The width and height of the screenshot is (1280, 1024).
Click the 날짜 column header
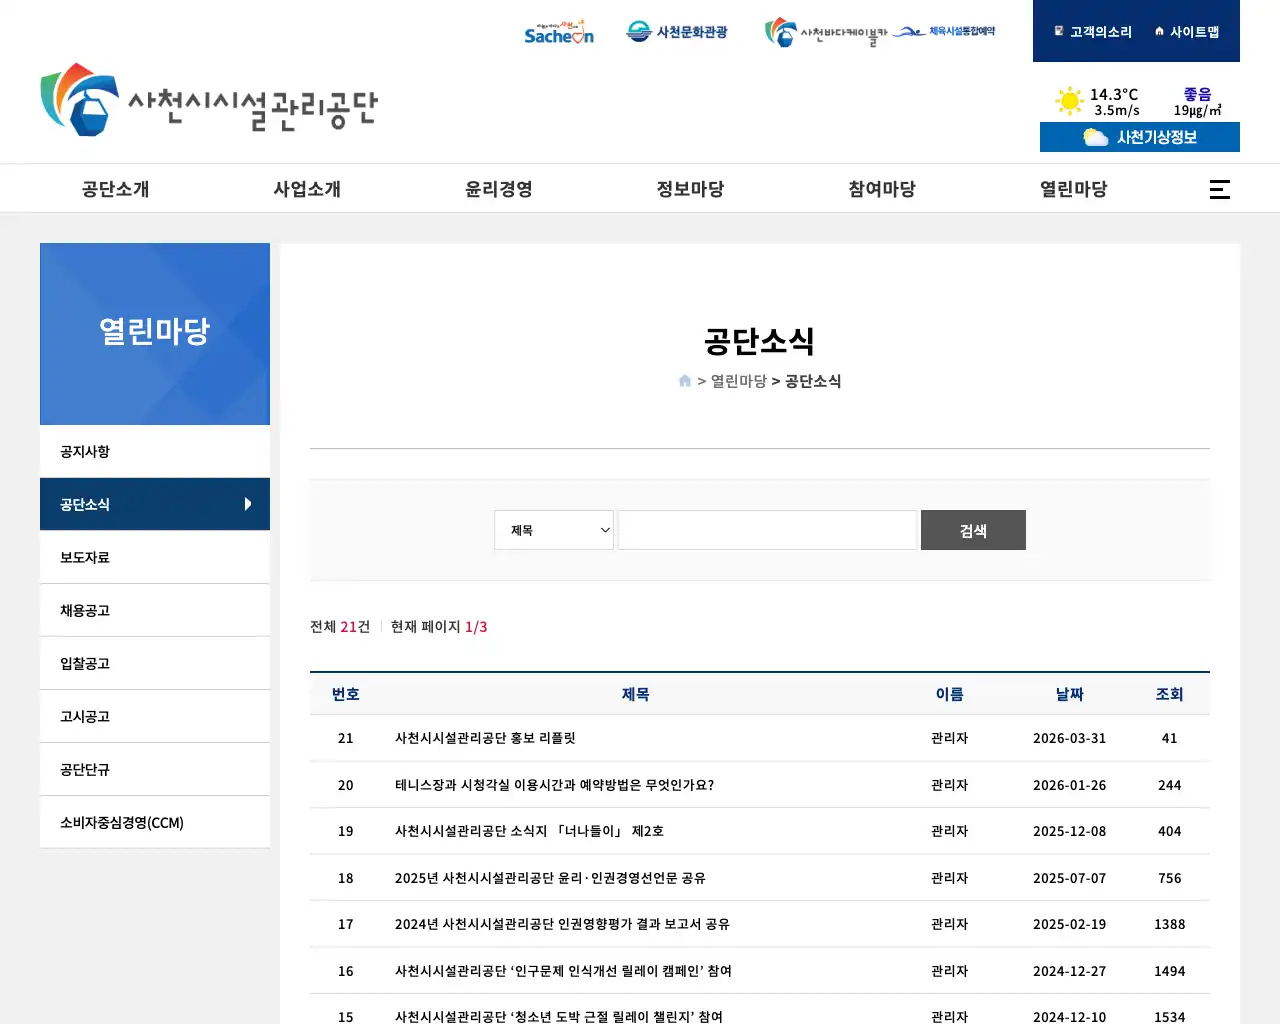coord(1070,694)
